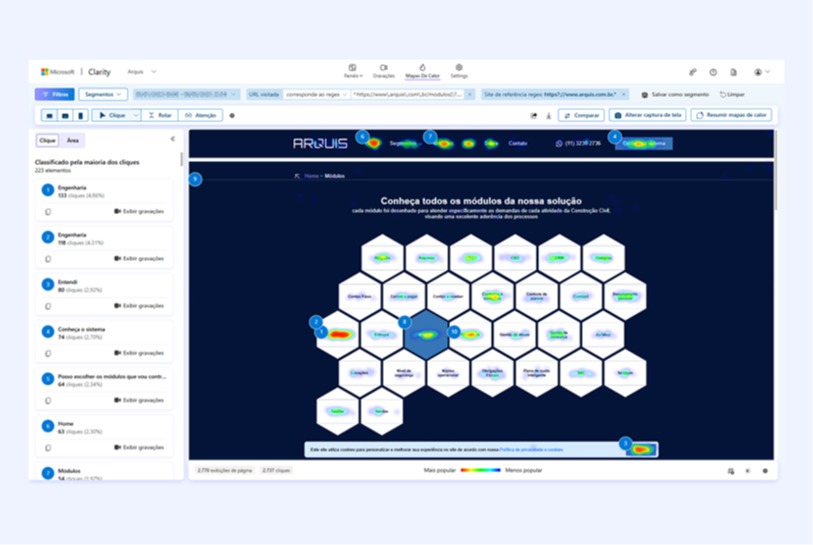Click heatmap marker 4 on header button
The image size is (813, 545).
[x=614, y=137]
